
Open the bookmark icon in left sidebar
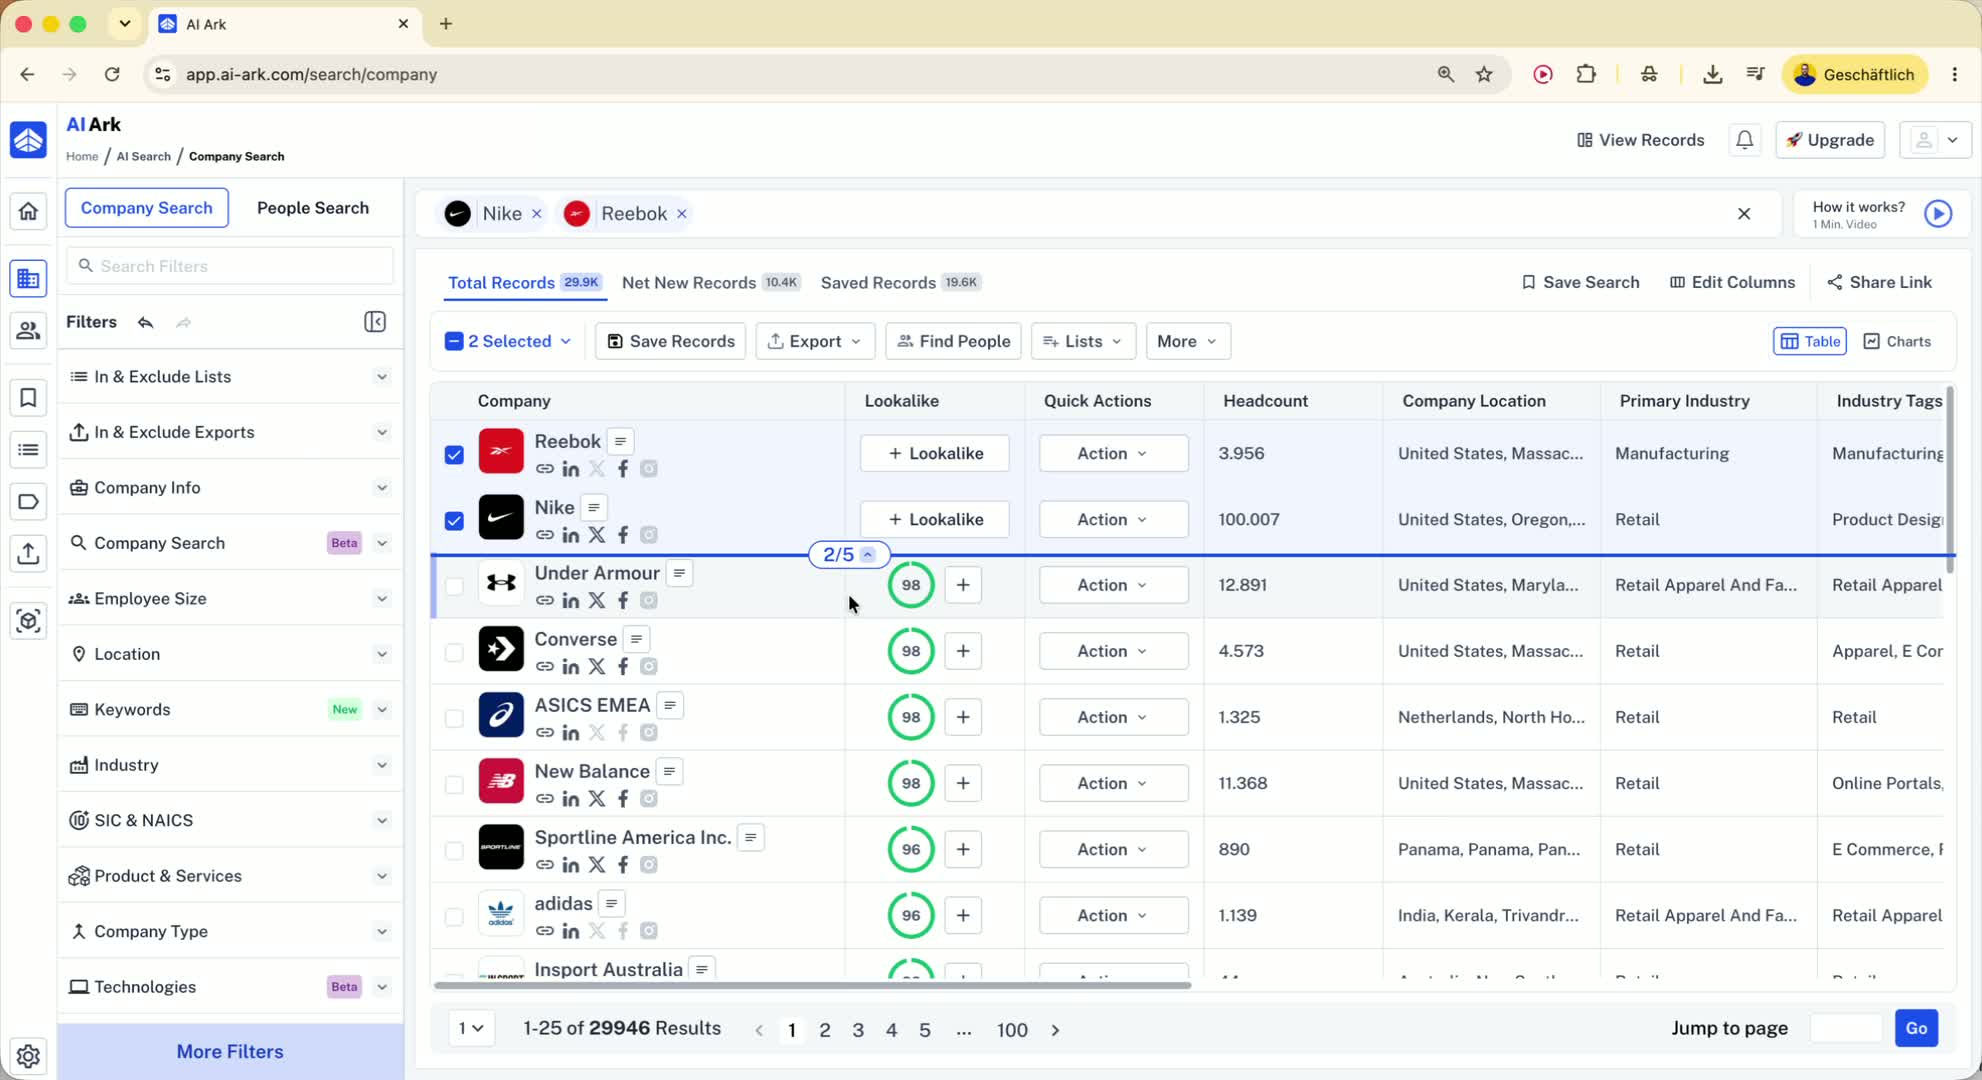point(28,398)
